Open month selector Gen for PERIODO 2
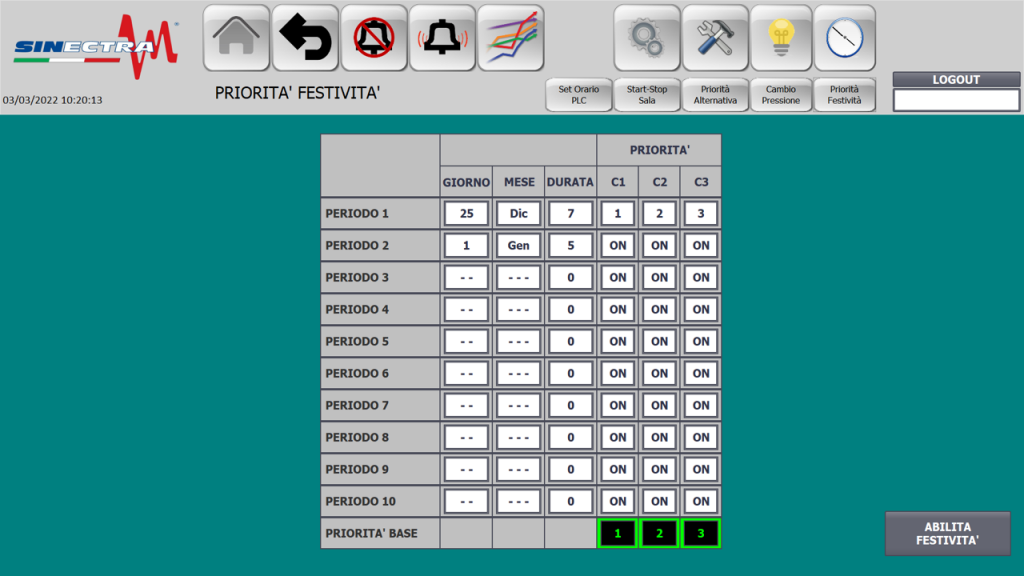Viewport: 1024px width, 576px height. tap(518, 246)
